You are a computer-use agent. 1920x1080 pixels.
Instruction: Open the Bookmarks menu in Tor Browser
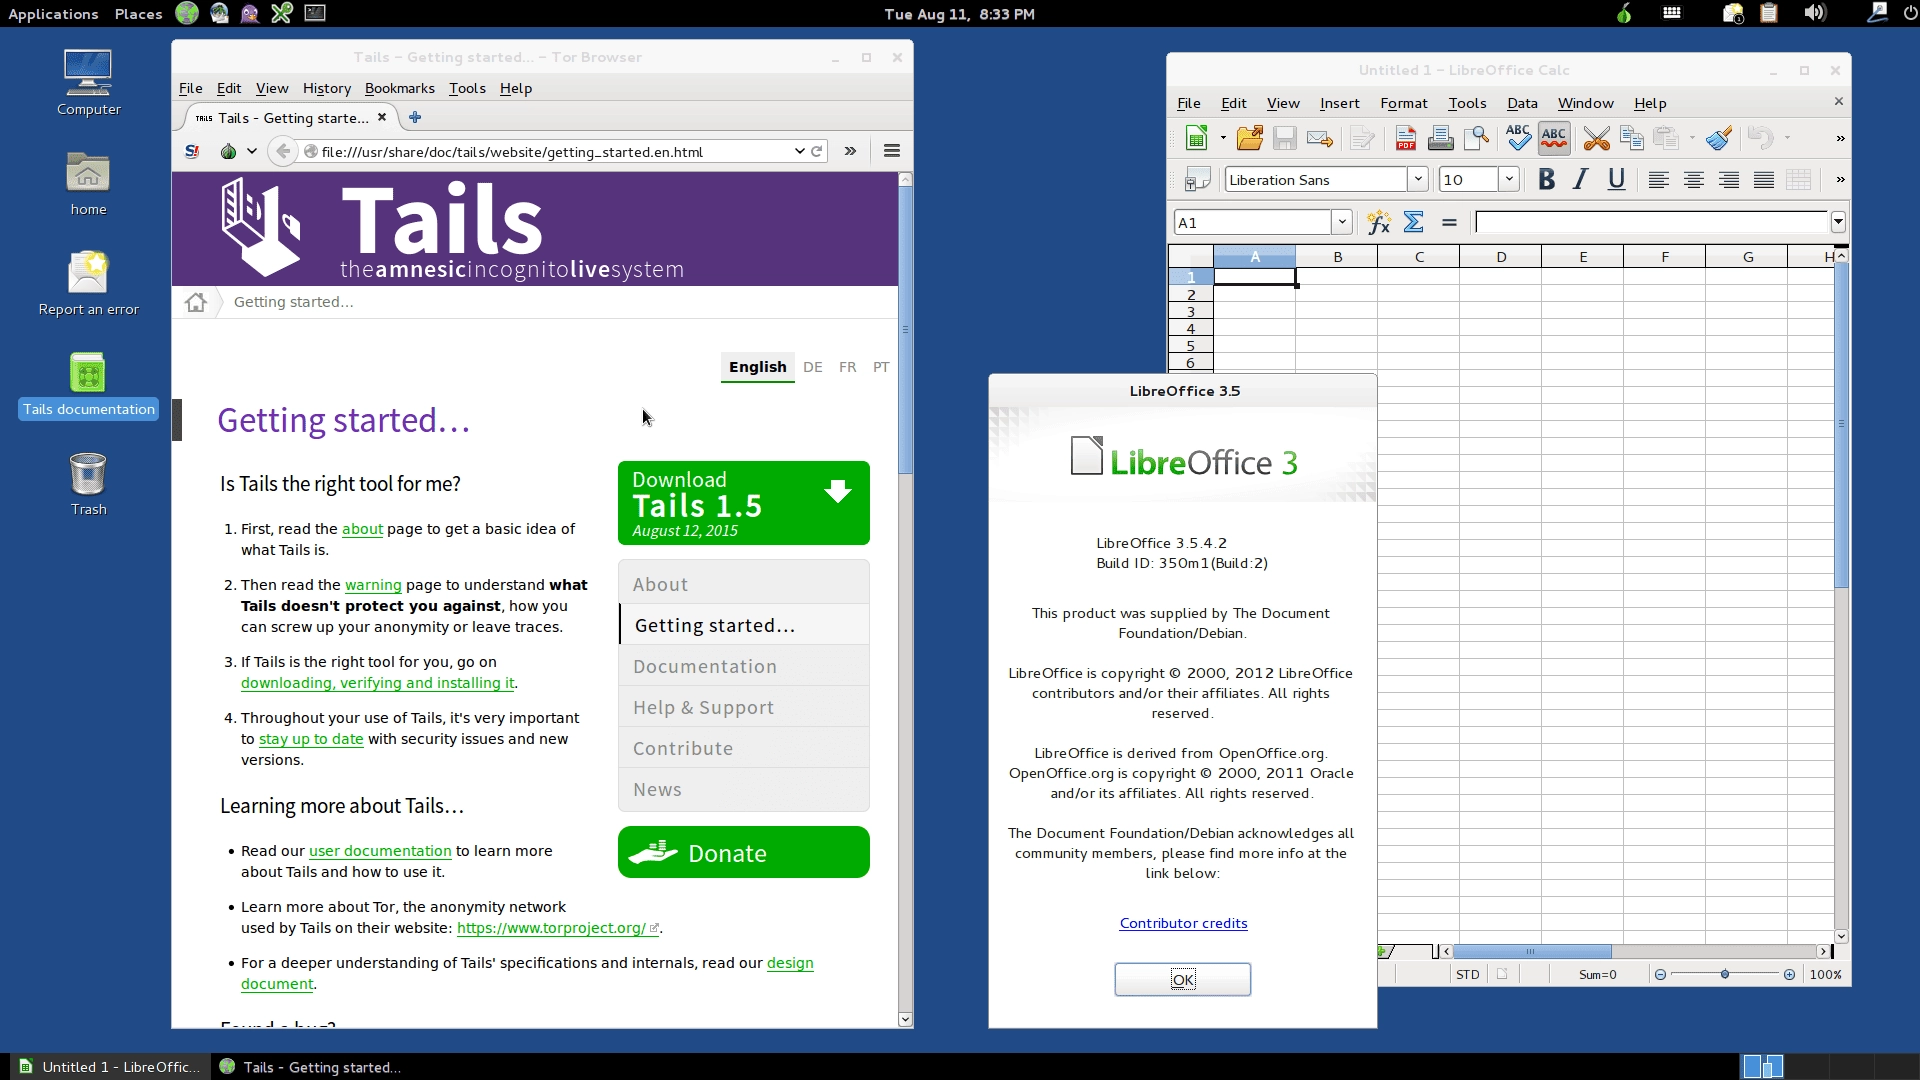pyautogui.click(x=399, y=88)
